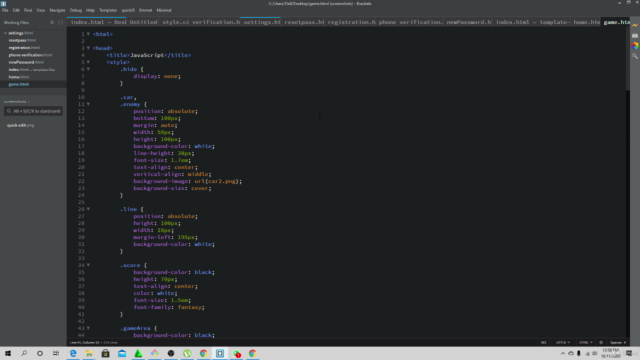Open the Live Preview lightning icon

(x=635, y=25)
